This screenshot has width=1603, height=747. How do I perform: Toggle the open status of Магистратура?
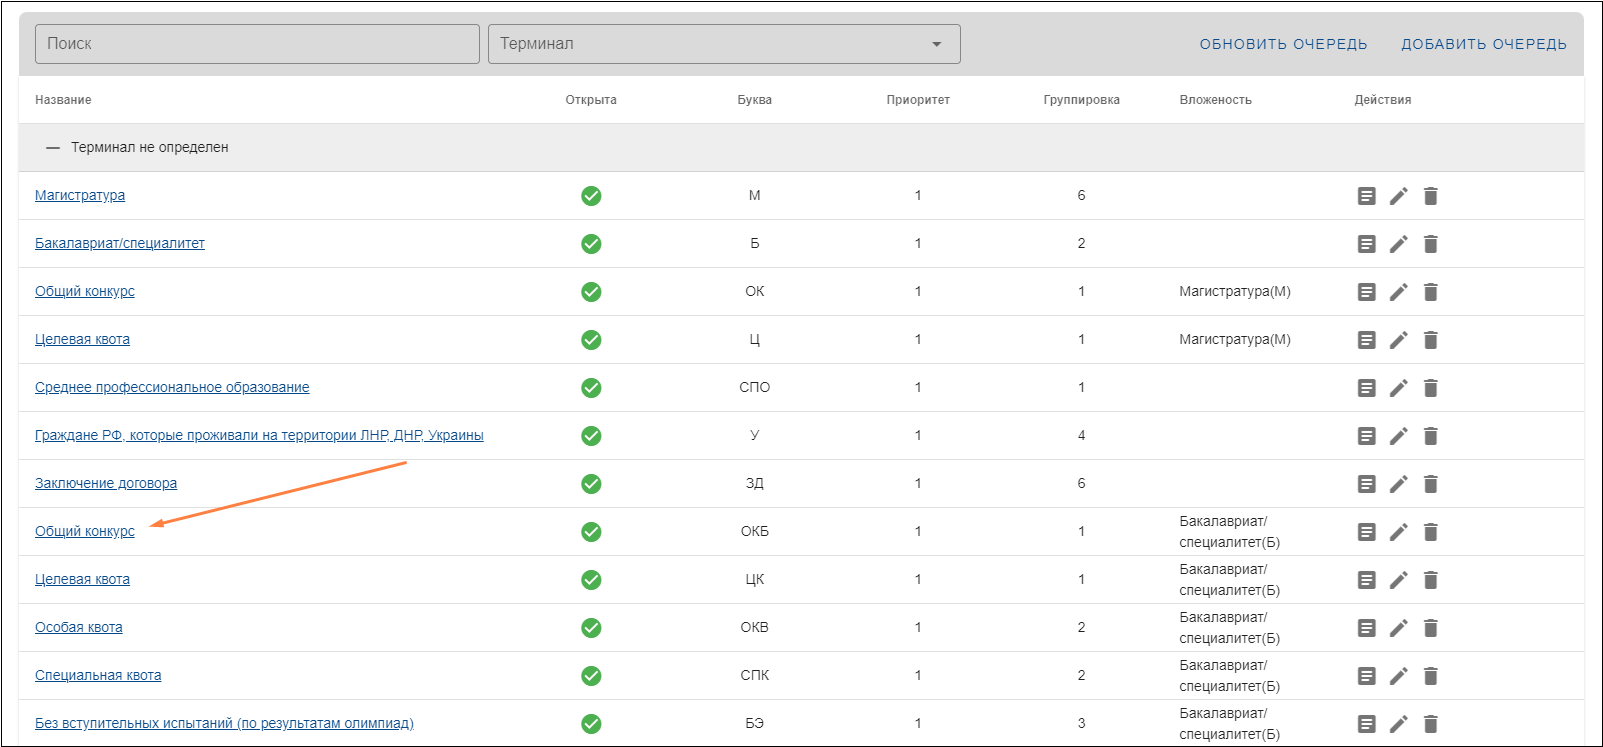coord(591,196)
